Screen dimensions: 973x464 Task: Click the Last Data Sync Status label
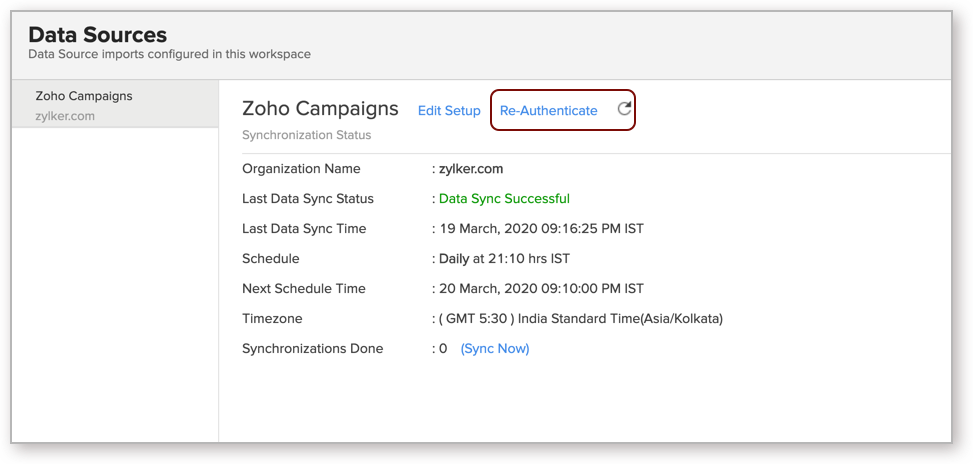(x=308, y=199)
